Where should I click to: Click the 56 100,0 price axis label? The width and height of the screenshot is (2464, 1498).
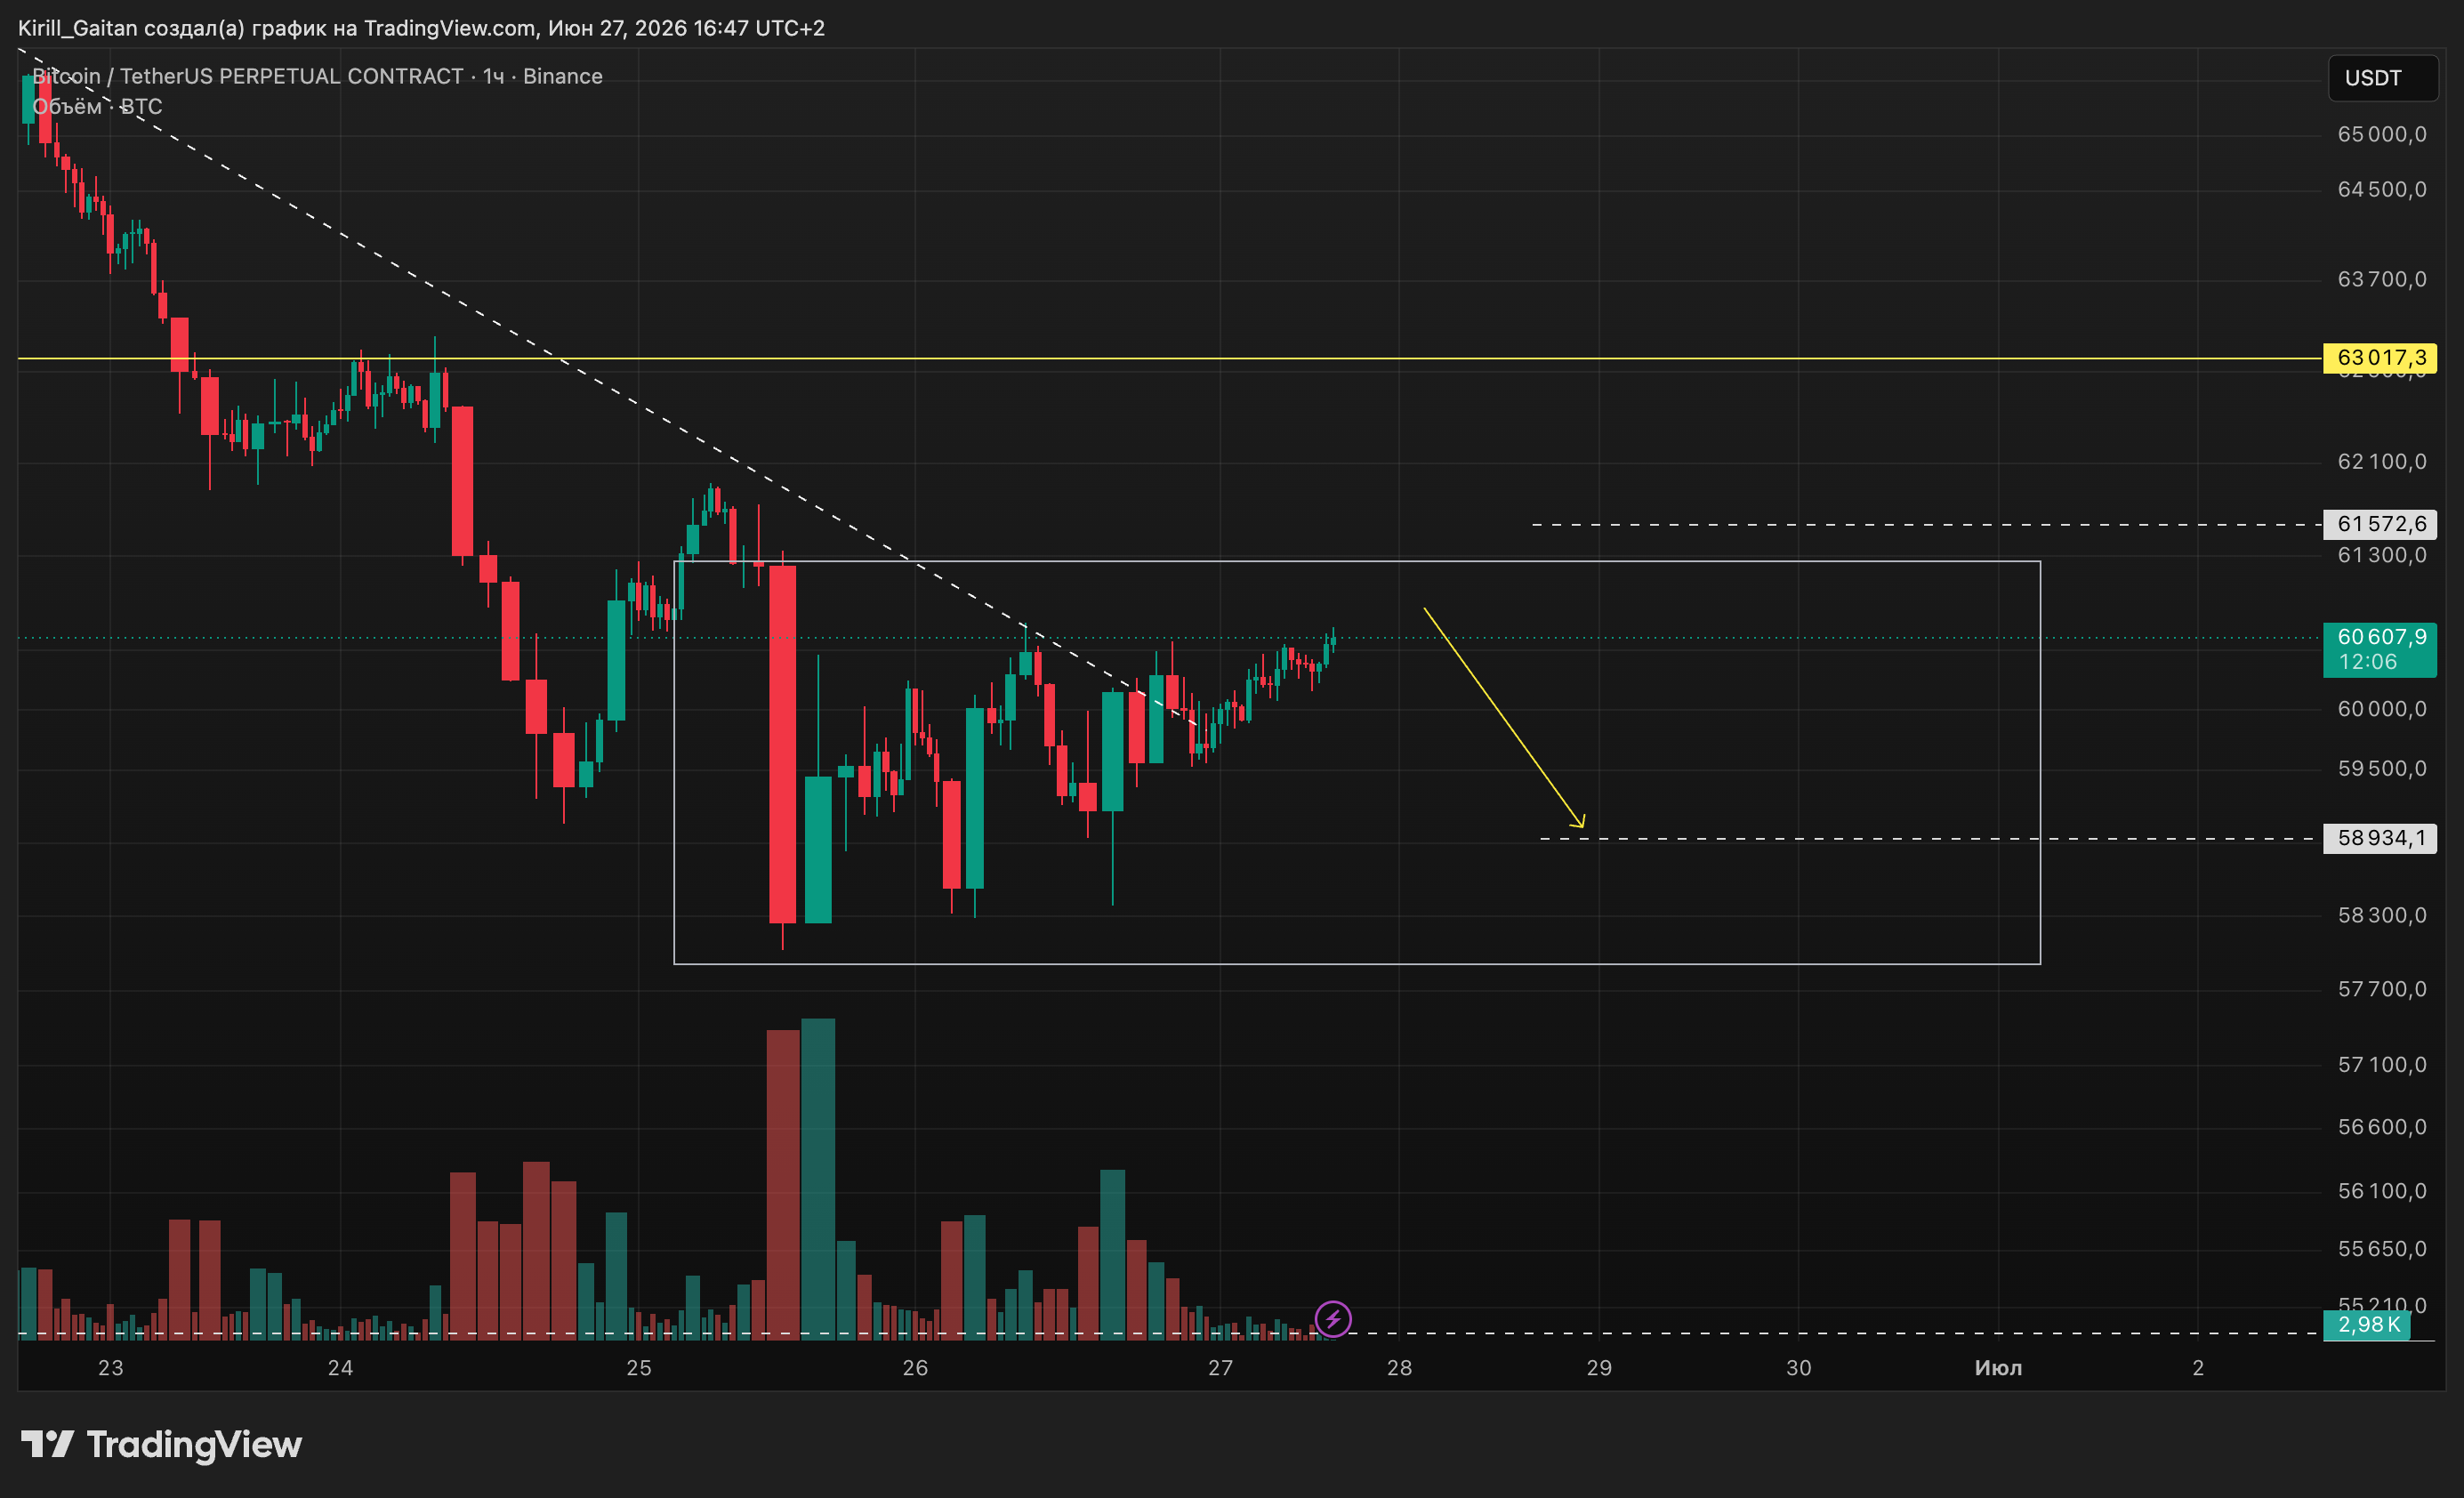point(2382,1191)
